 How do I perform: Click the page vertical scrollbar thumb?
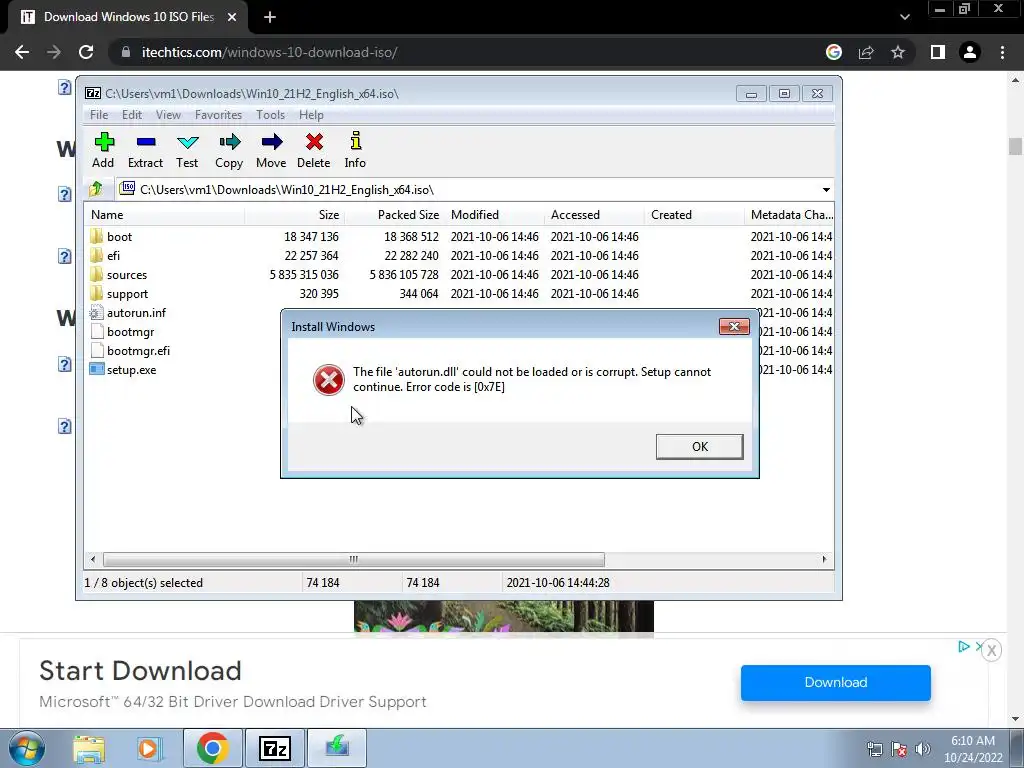pos(1015,146)
